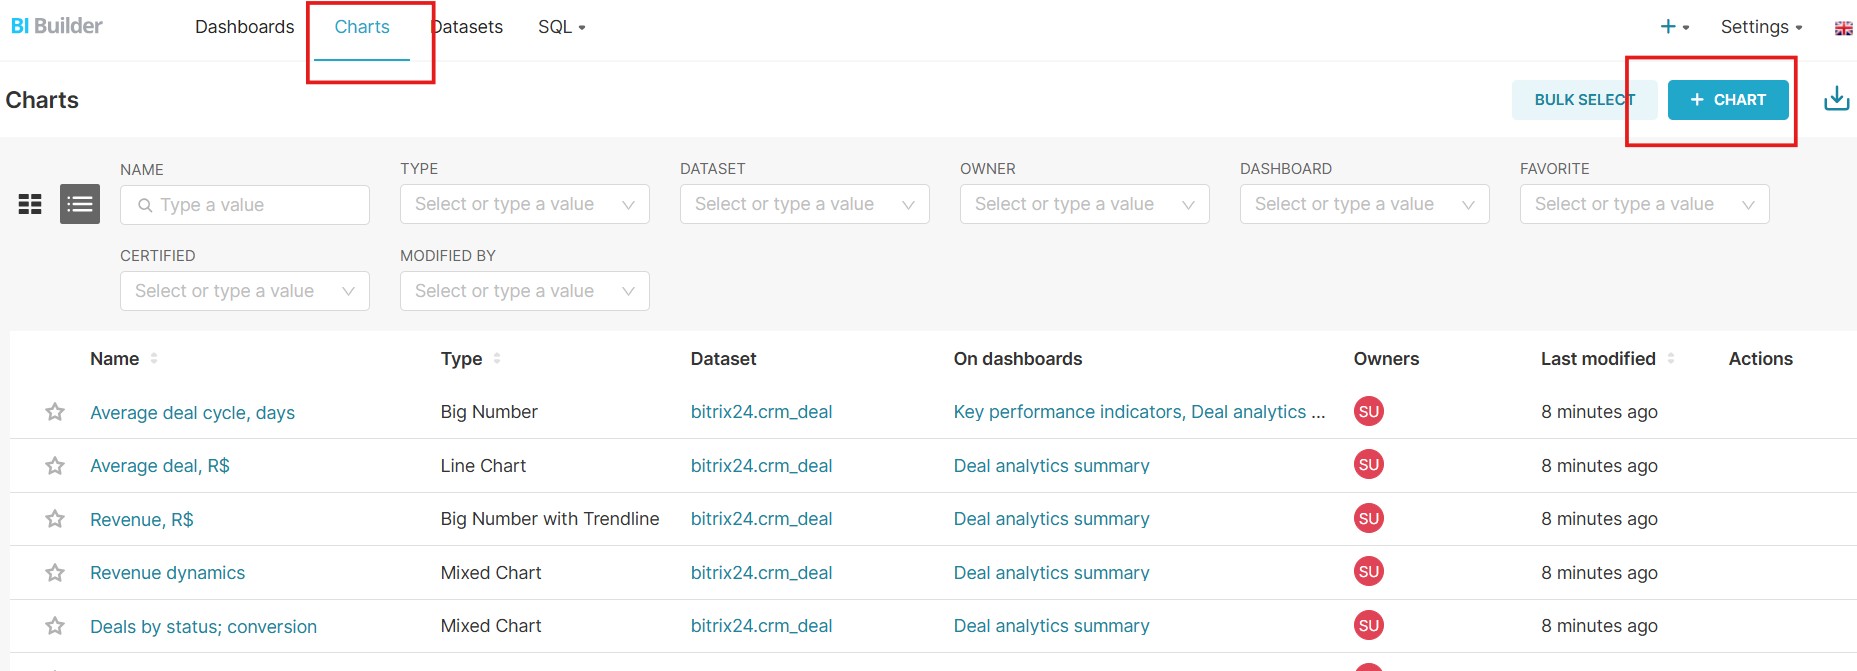Star the Revenue, R$ chart
The height and width of the screenshot is (671, 1857).
(x=55, y=519)
